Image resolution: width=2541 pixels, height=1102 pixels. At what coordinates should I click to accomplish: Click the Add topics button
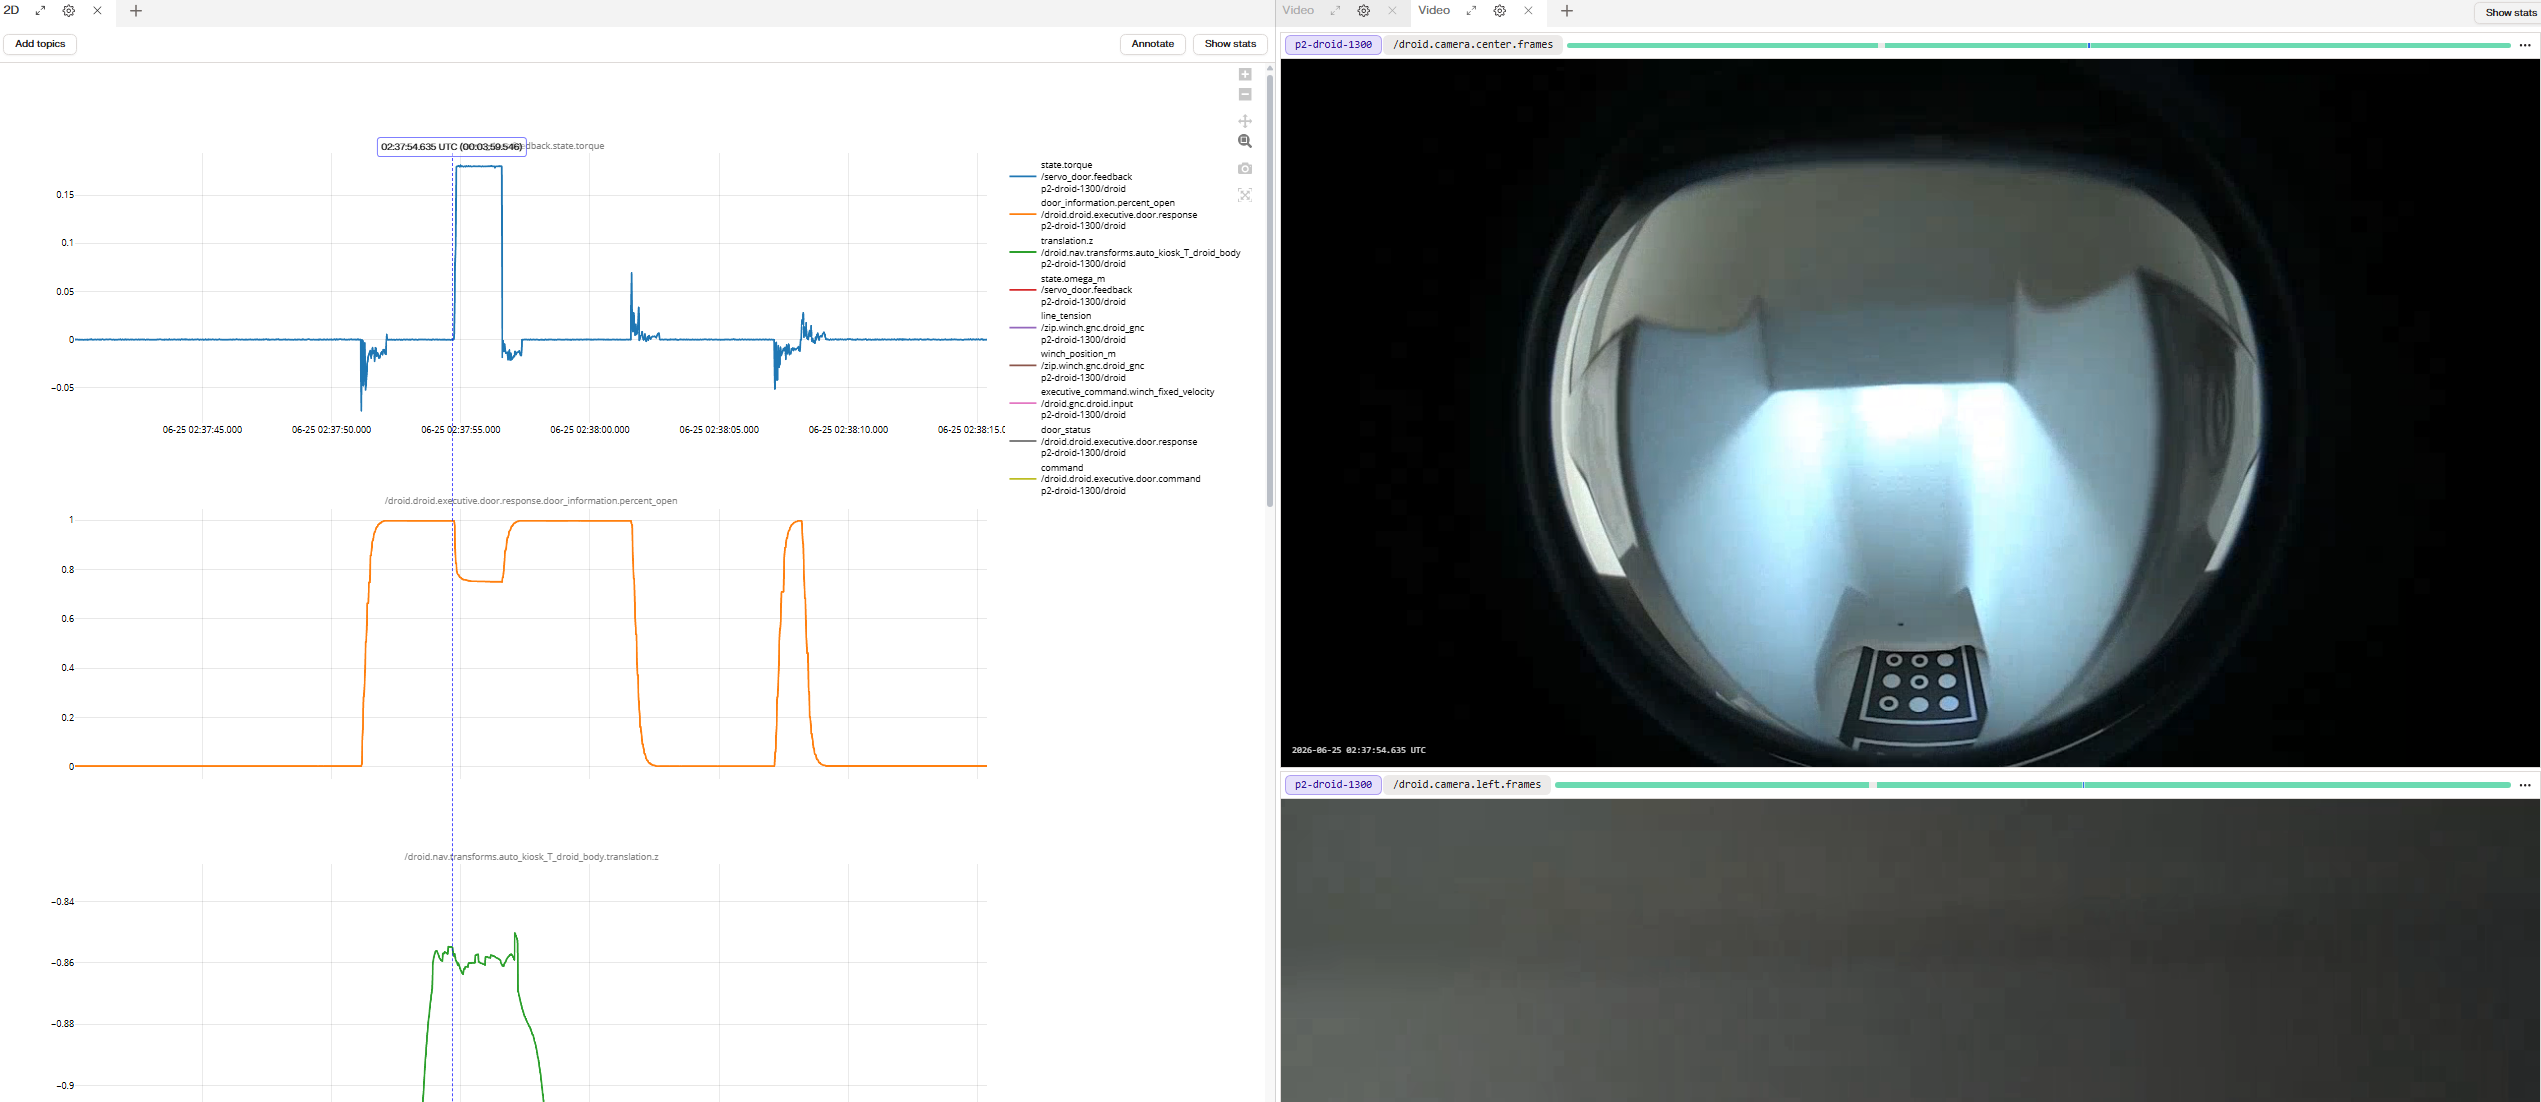(x=40, y=44)
